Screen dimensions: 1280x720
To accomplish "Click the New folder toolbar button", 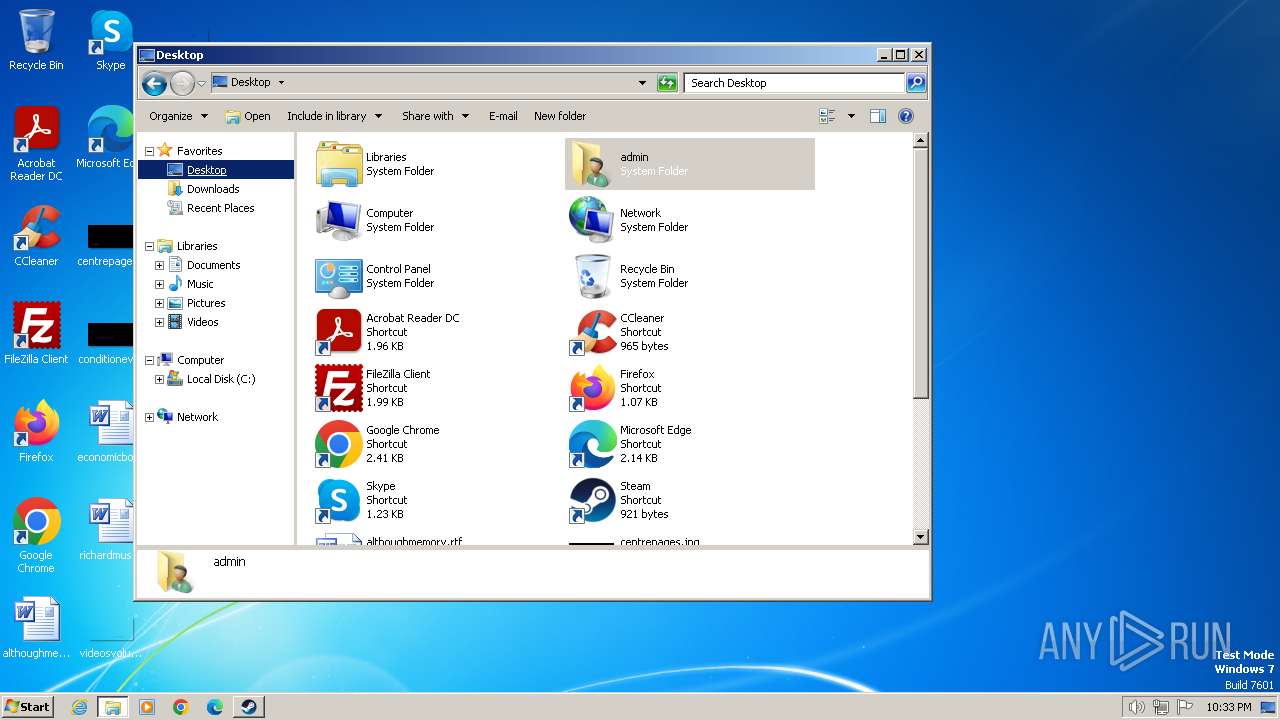I will (x=560, y=116).
